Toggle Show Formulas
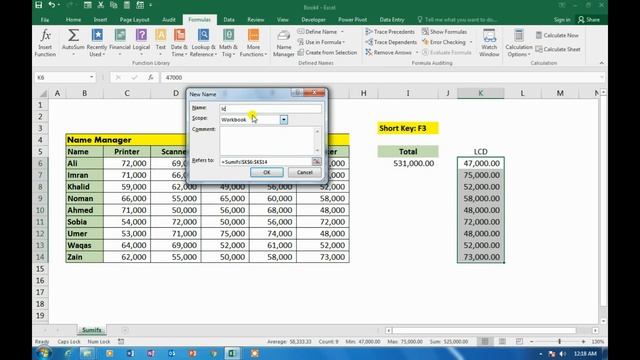640x360 pixels. [x=444, y=31]
